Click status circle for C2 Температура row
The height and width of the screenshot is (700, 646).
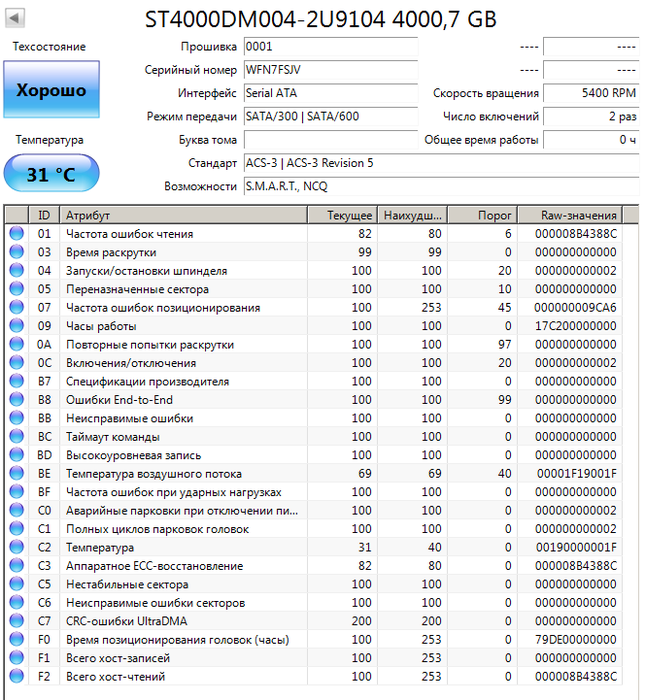(17, 547)
